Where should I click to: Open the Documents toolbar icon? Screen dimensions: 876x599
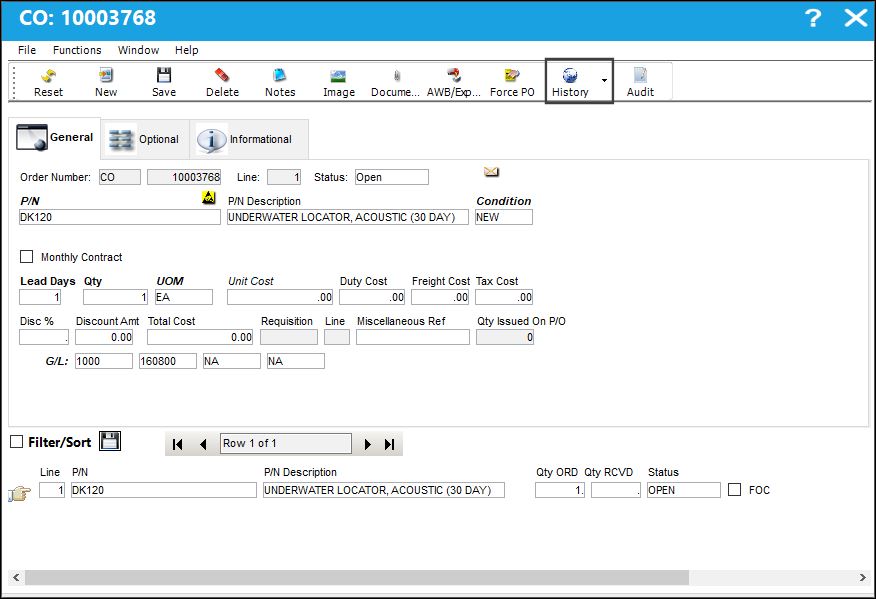point(396,82)
